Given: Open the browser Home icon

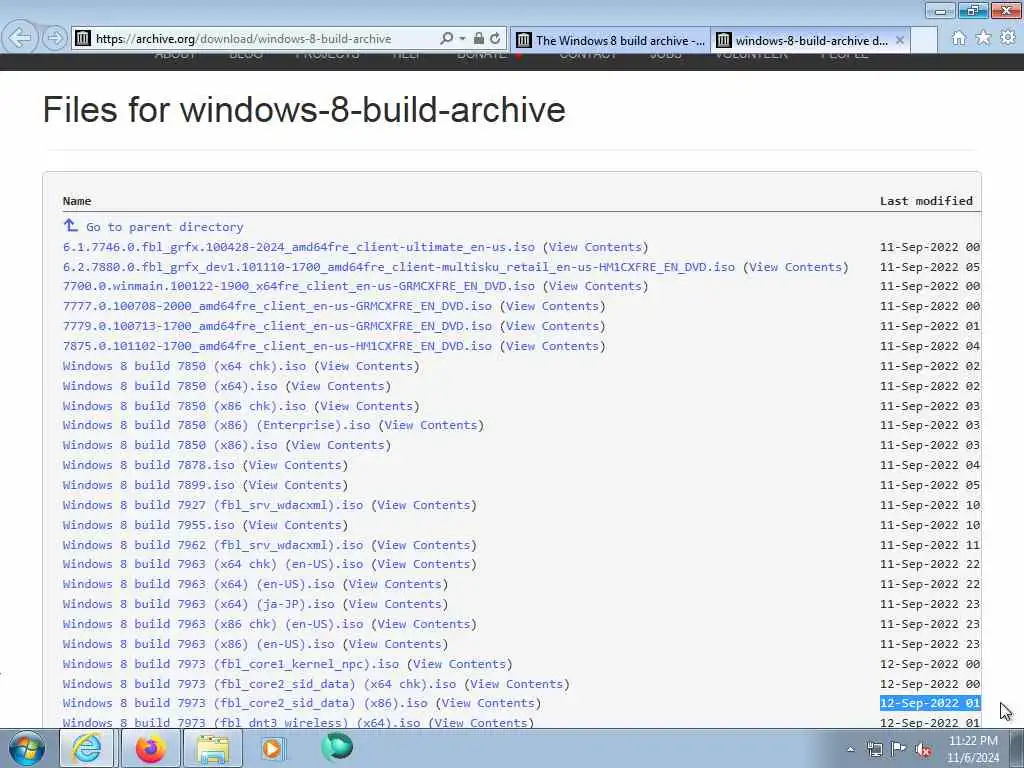Looking at the screenshot, I should pos(959,38).
